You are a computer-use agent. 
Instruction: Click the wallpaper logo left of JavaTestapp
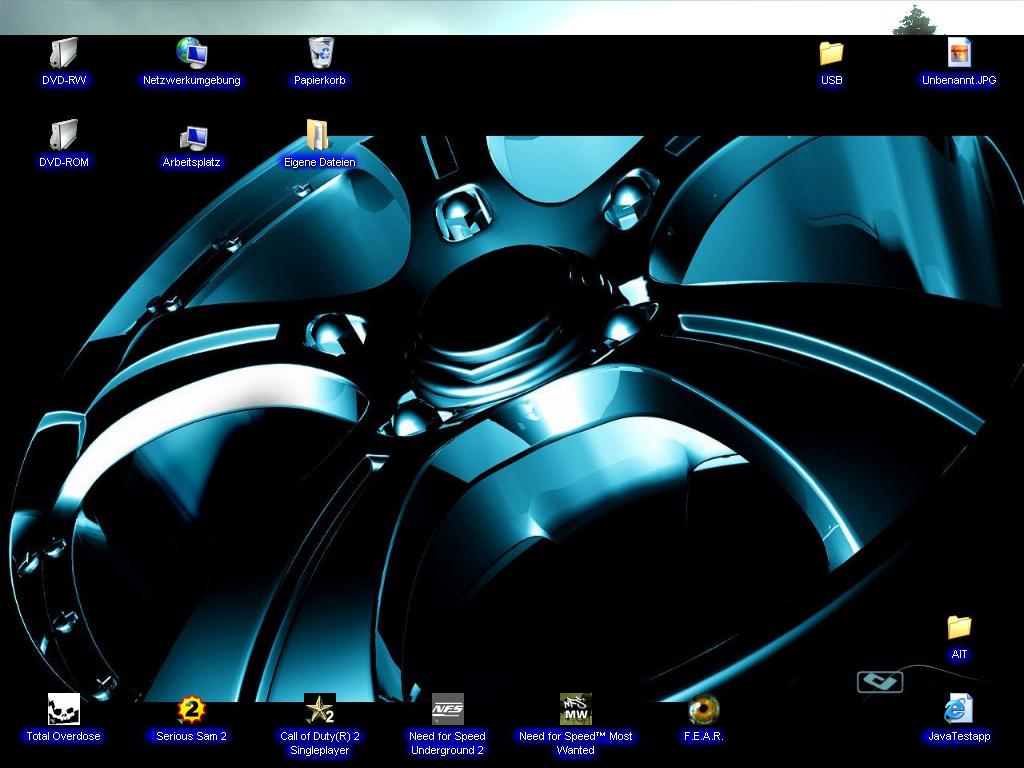pos(880,682)
